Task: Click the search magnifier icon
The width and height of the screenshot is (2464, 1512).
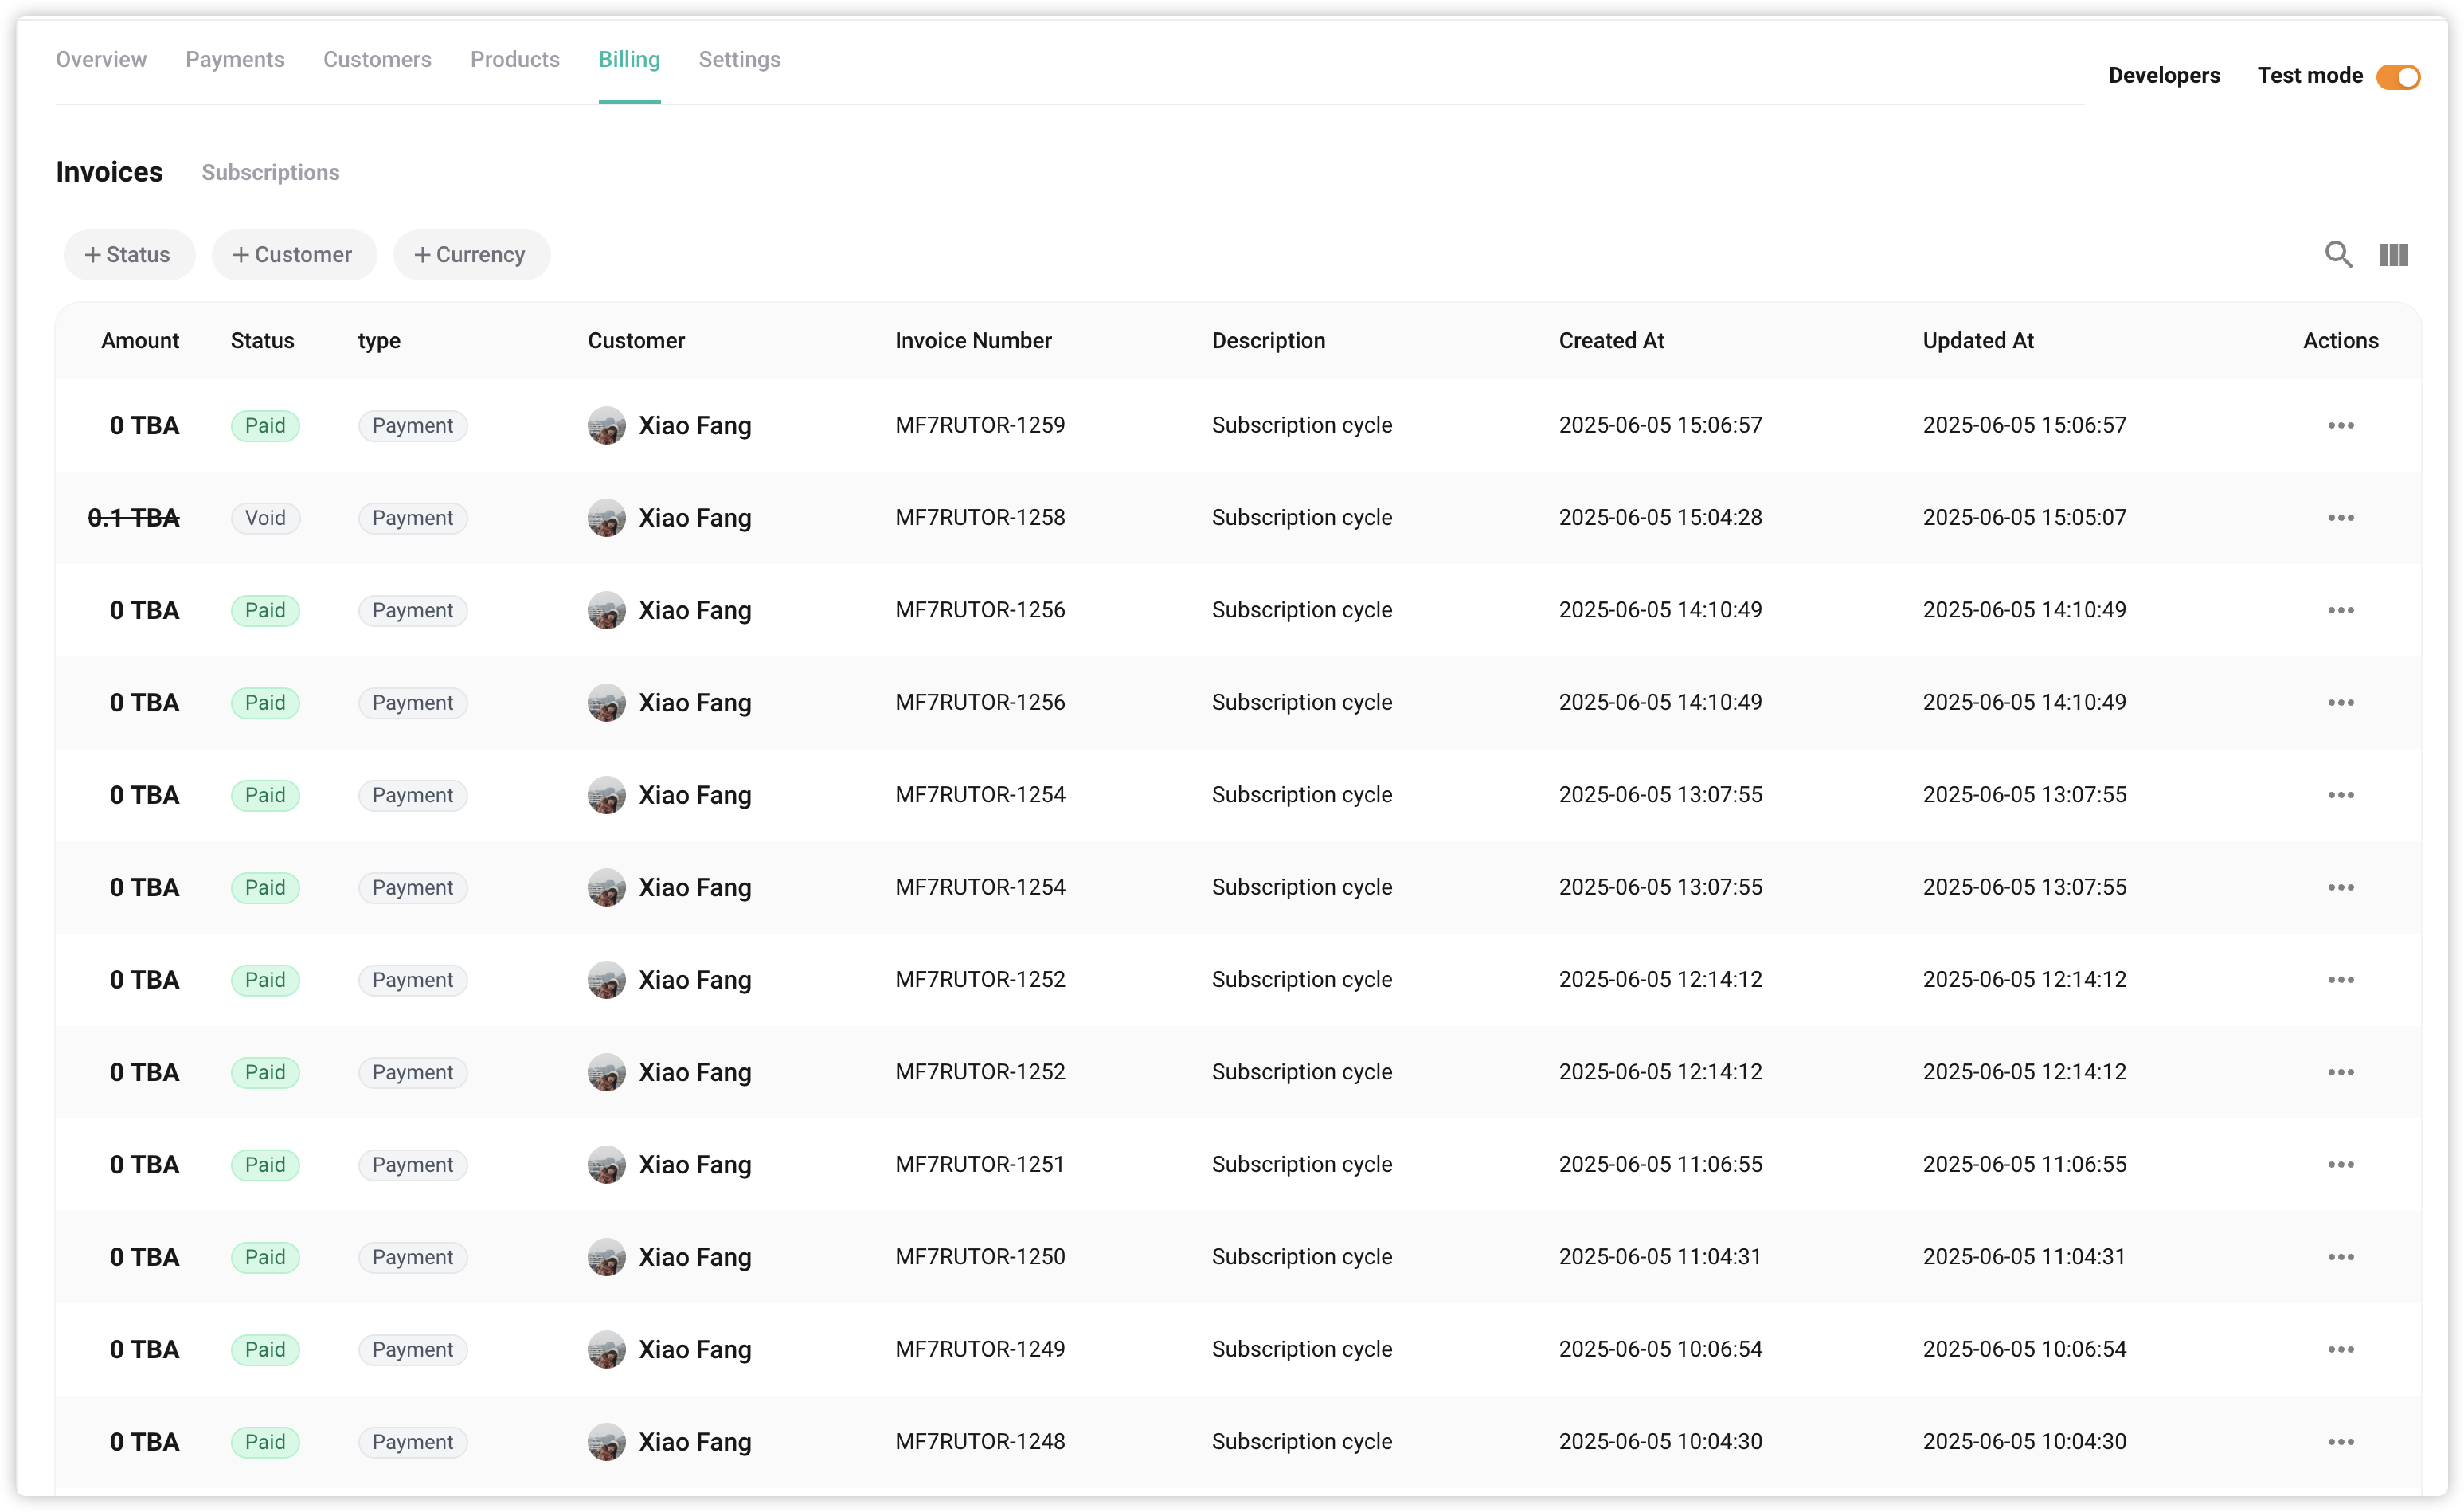Action: (x=2337, y=255)
